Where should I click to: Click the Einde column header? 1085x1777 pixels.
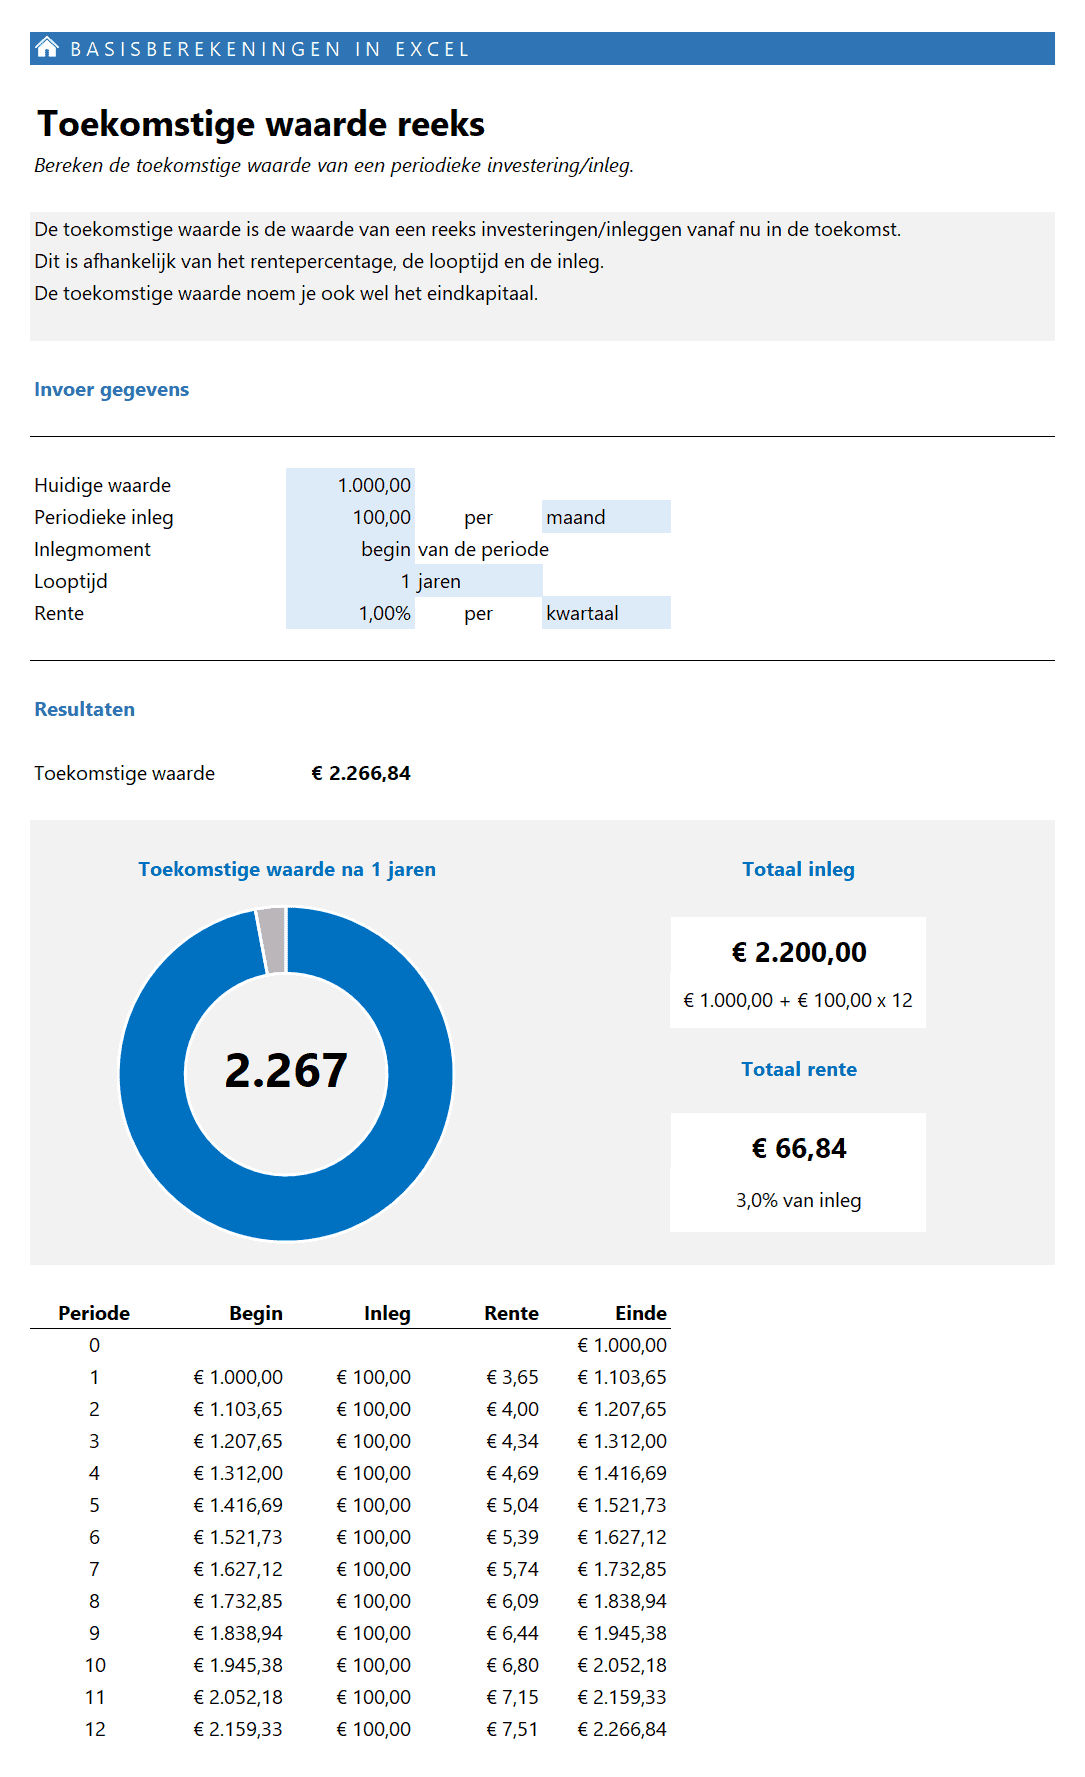coord(640,1313)
